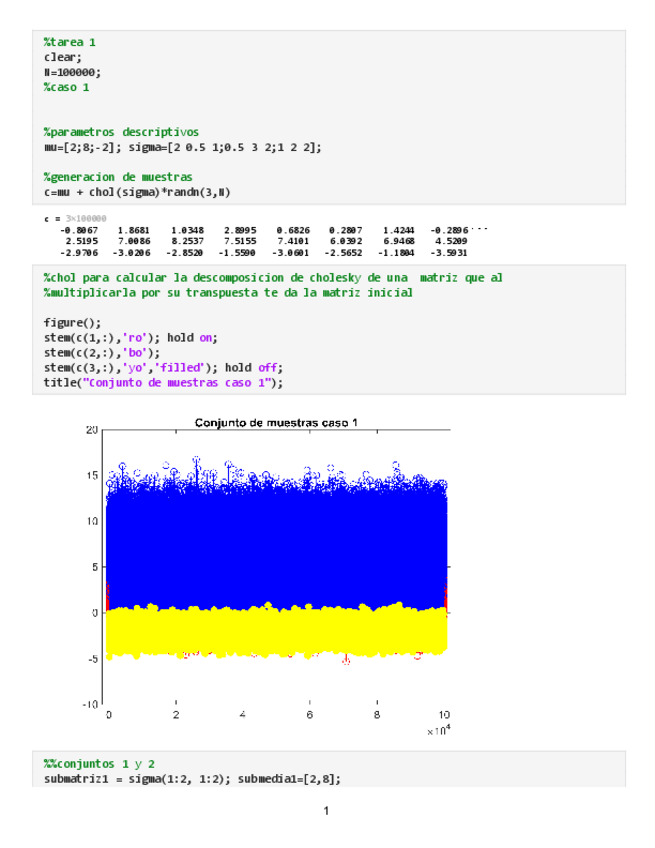Viewport: 655px width, 848px height.
Task: Click the '%%conjuntos 1 y 2' section header
Action: 99,763
